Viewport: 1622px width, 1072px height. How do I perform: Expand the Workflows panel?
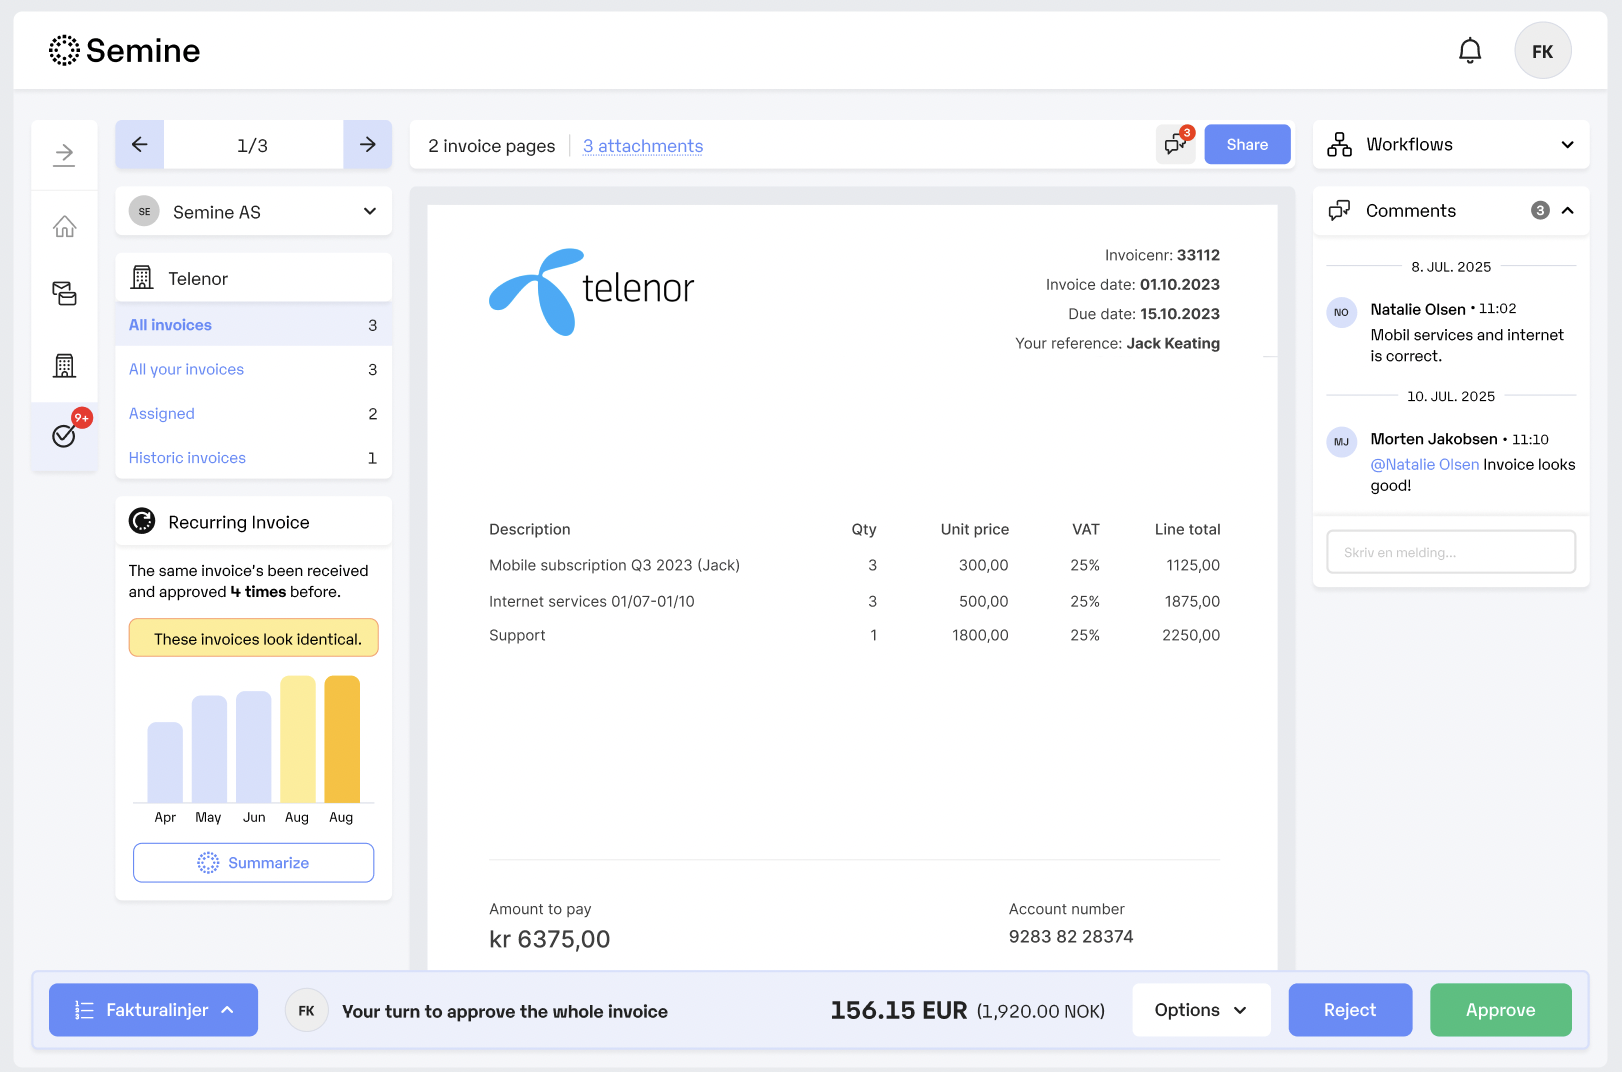[1567, 145]
